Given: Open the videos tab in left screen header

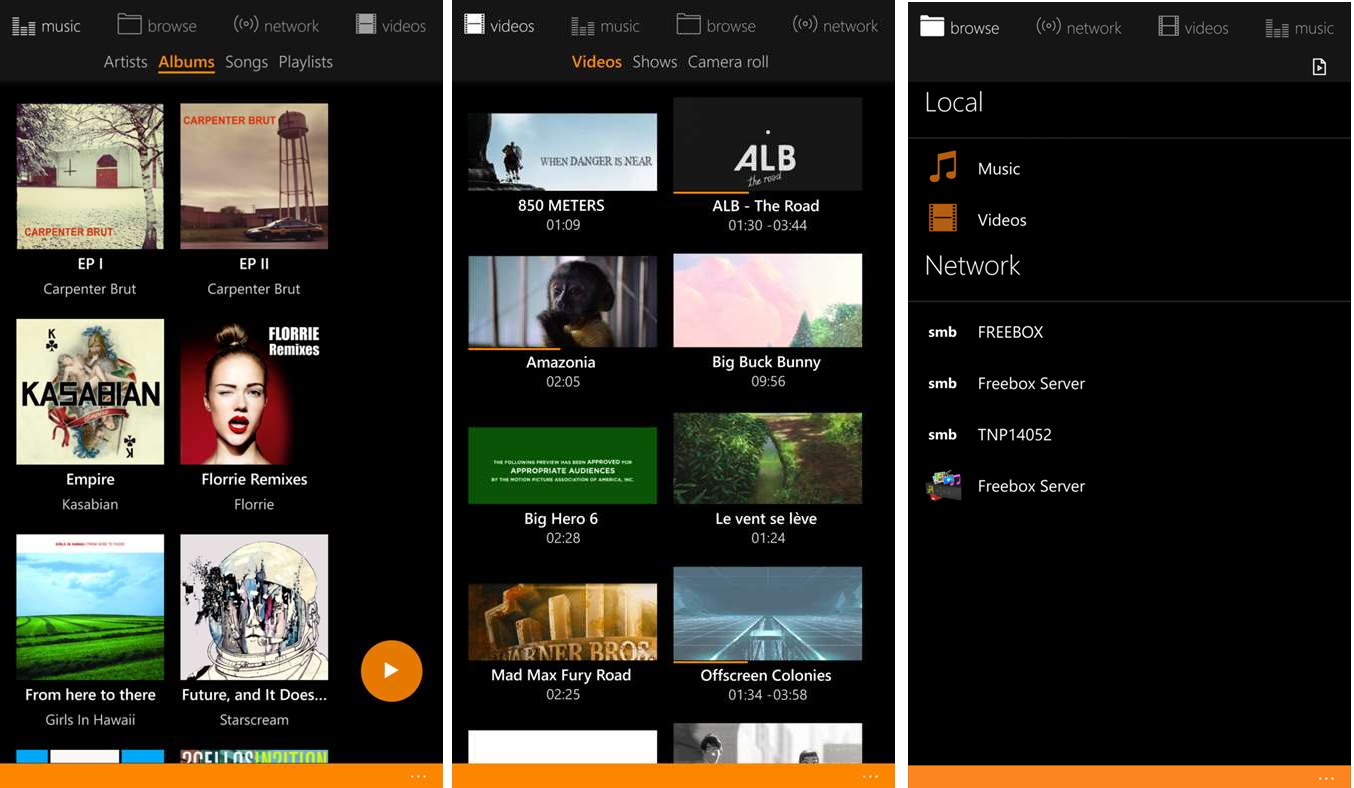Looking at the screenshot, I should coord(391,25).
